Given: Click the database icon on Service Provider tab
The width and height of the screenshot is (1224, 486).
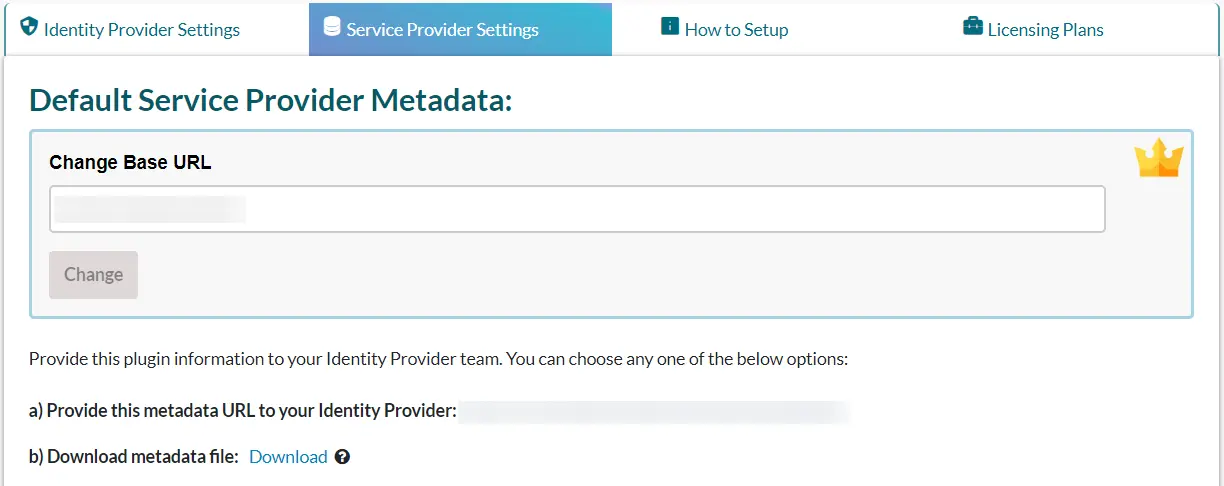Looking at the screenshot, I should 332,28.
